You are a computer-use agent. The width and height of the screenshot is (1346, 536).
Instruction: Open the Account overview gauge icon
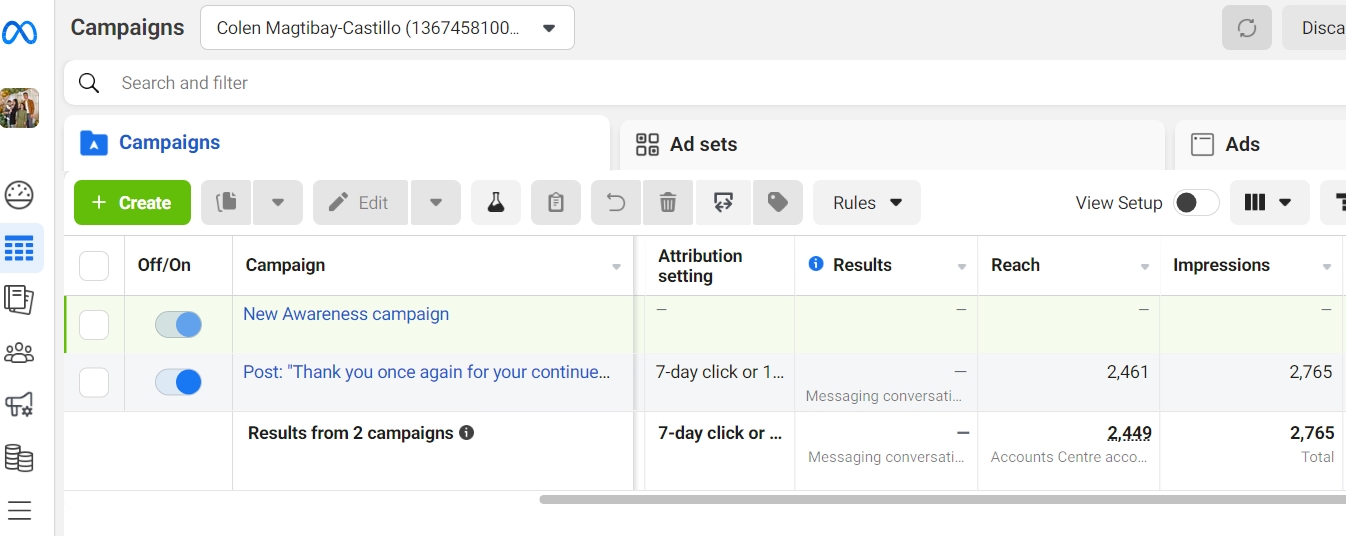tap(19, 194)
